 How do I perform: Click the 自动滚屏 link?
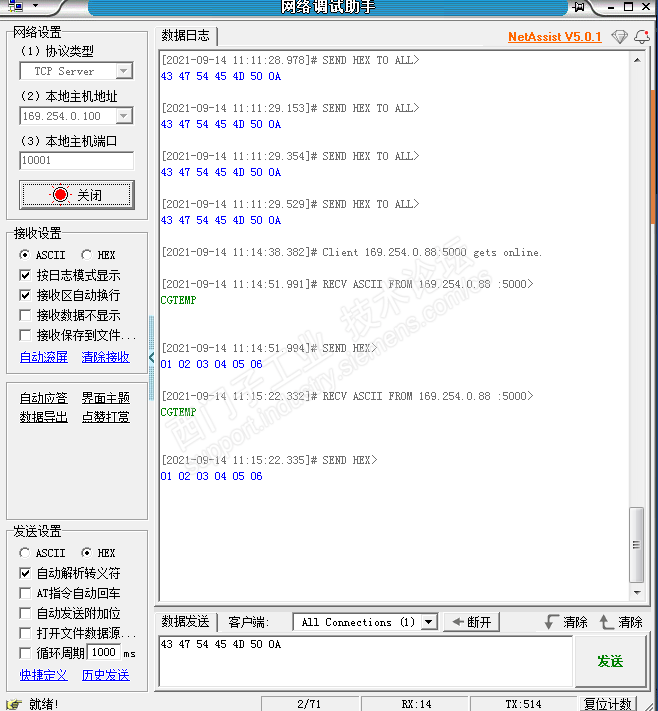coord(44,357)
